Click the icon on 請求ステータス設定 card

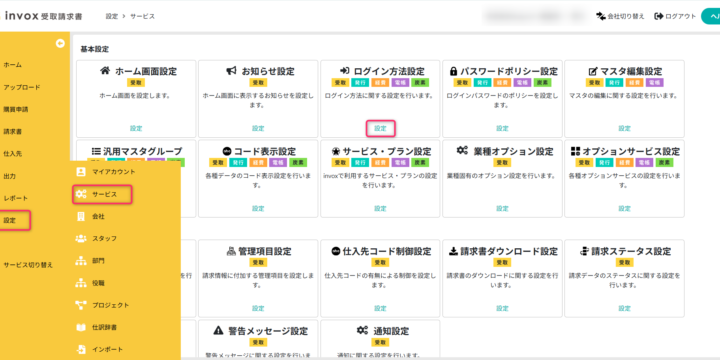pyautogui.click(x=584, y=251)
